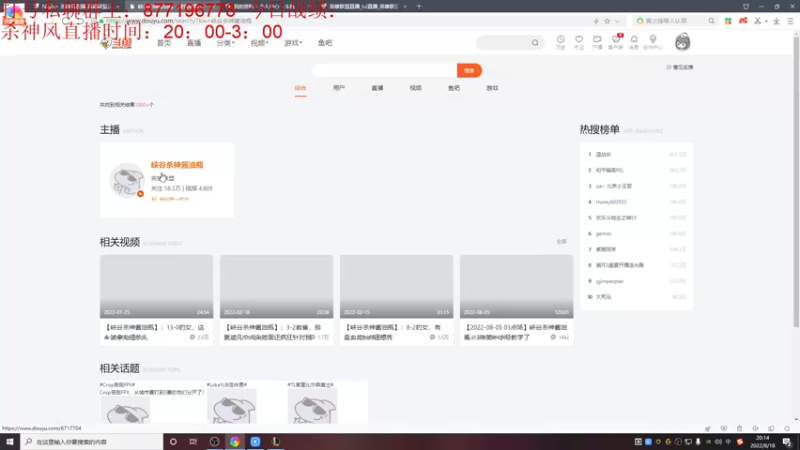Expand the 分类 category dropdown
The width and height of the screenshot is (800, 450).
point(226,43)
